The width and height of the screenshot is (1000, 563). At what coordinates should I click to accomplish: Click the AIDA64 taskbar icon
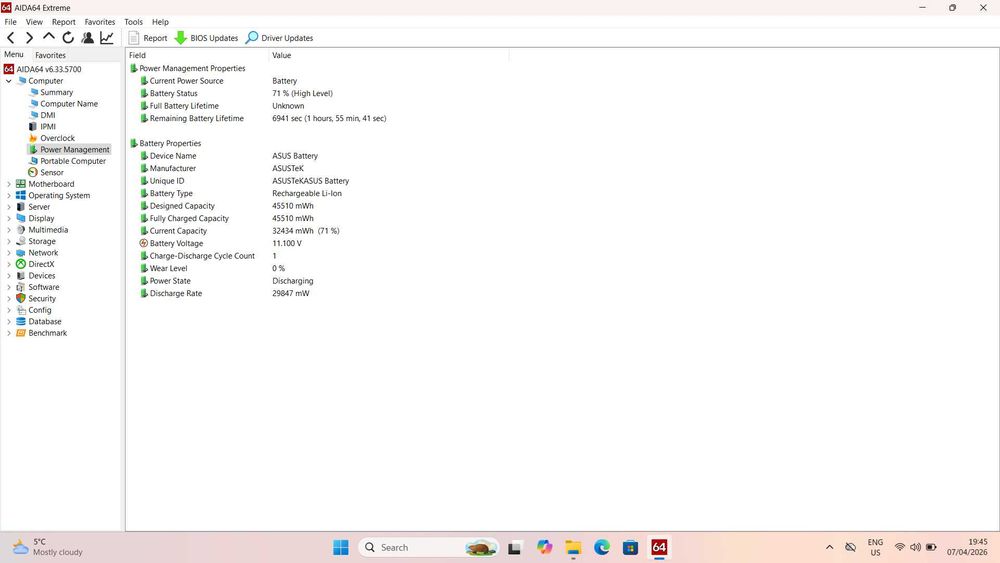(x=659, y=547)
